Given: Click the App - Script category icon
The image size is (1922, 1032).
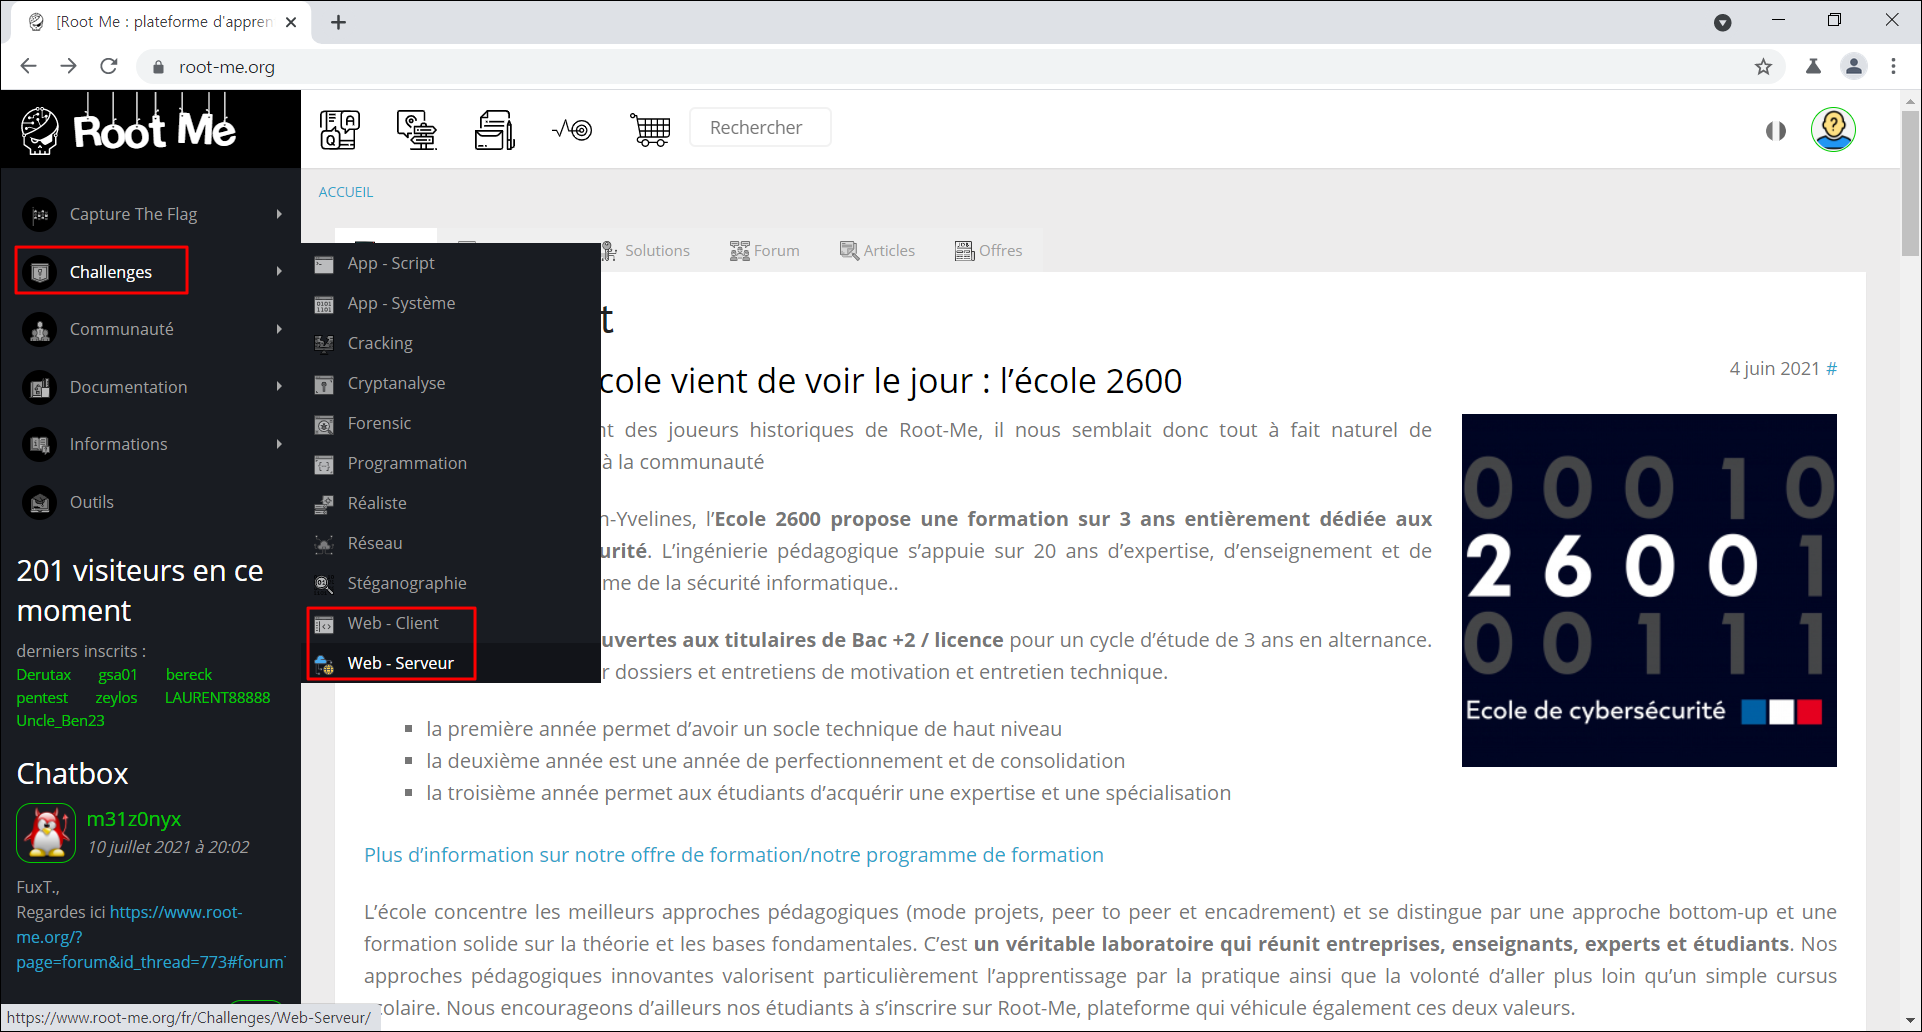Looking at the screenshot, I should [x=324, y=264].
